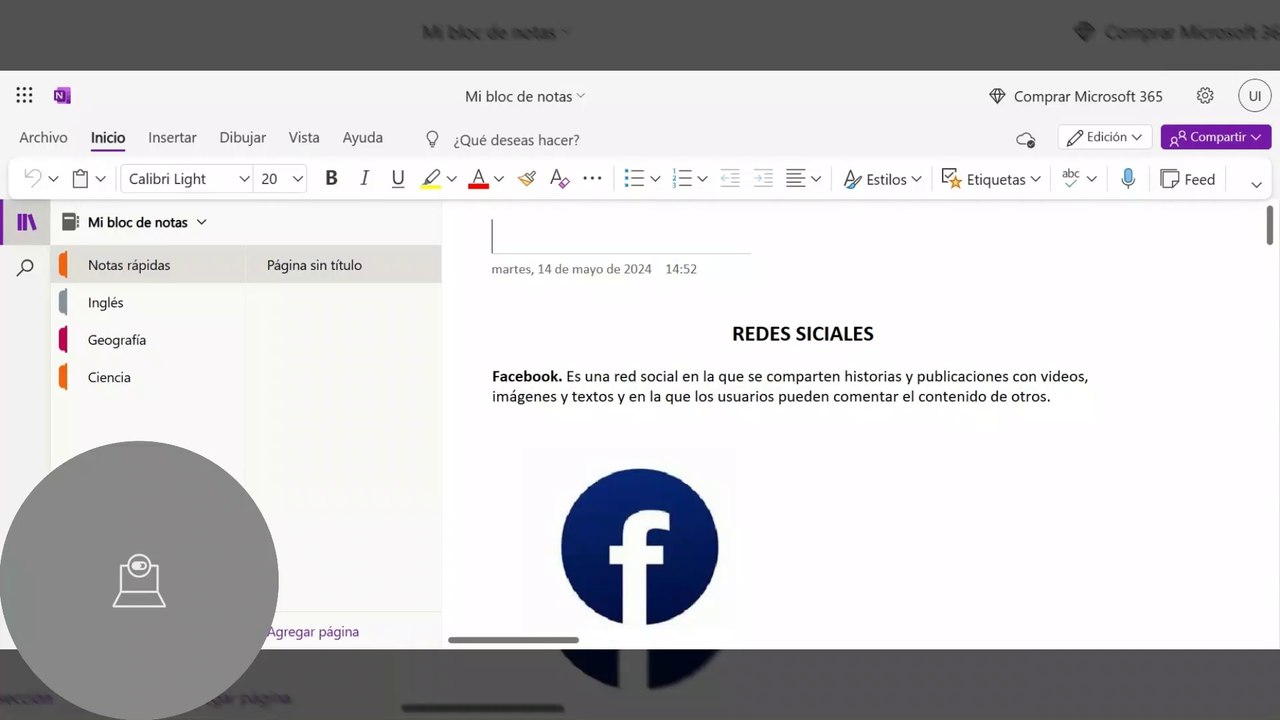This screenshot has width=1280, height=720.
Task: Select the Inglés section
Action: 148,302
